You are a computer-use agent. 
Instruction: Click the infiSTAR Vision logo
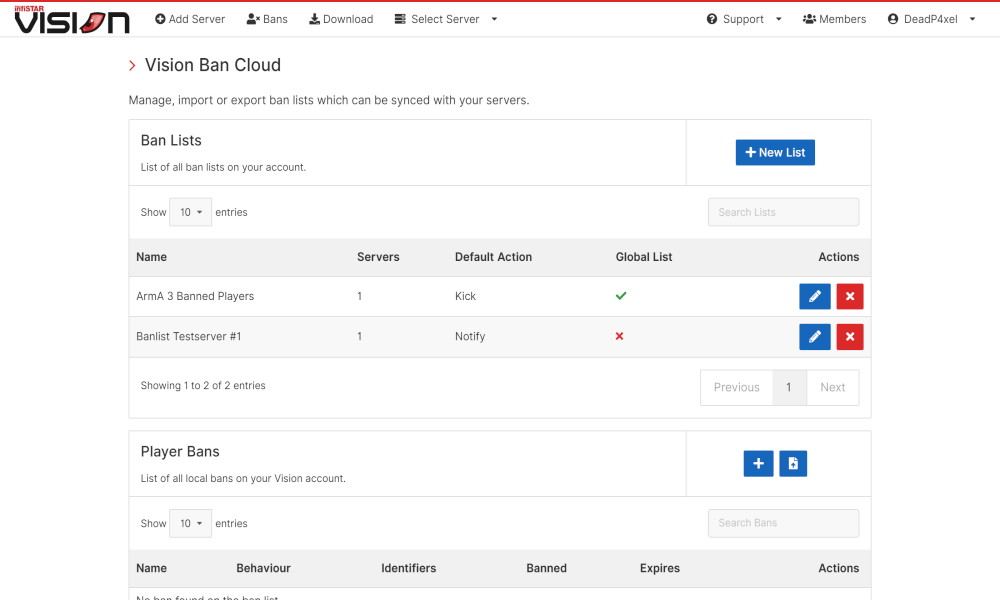(x=72, y=19)
